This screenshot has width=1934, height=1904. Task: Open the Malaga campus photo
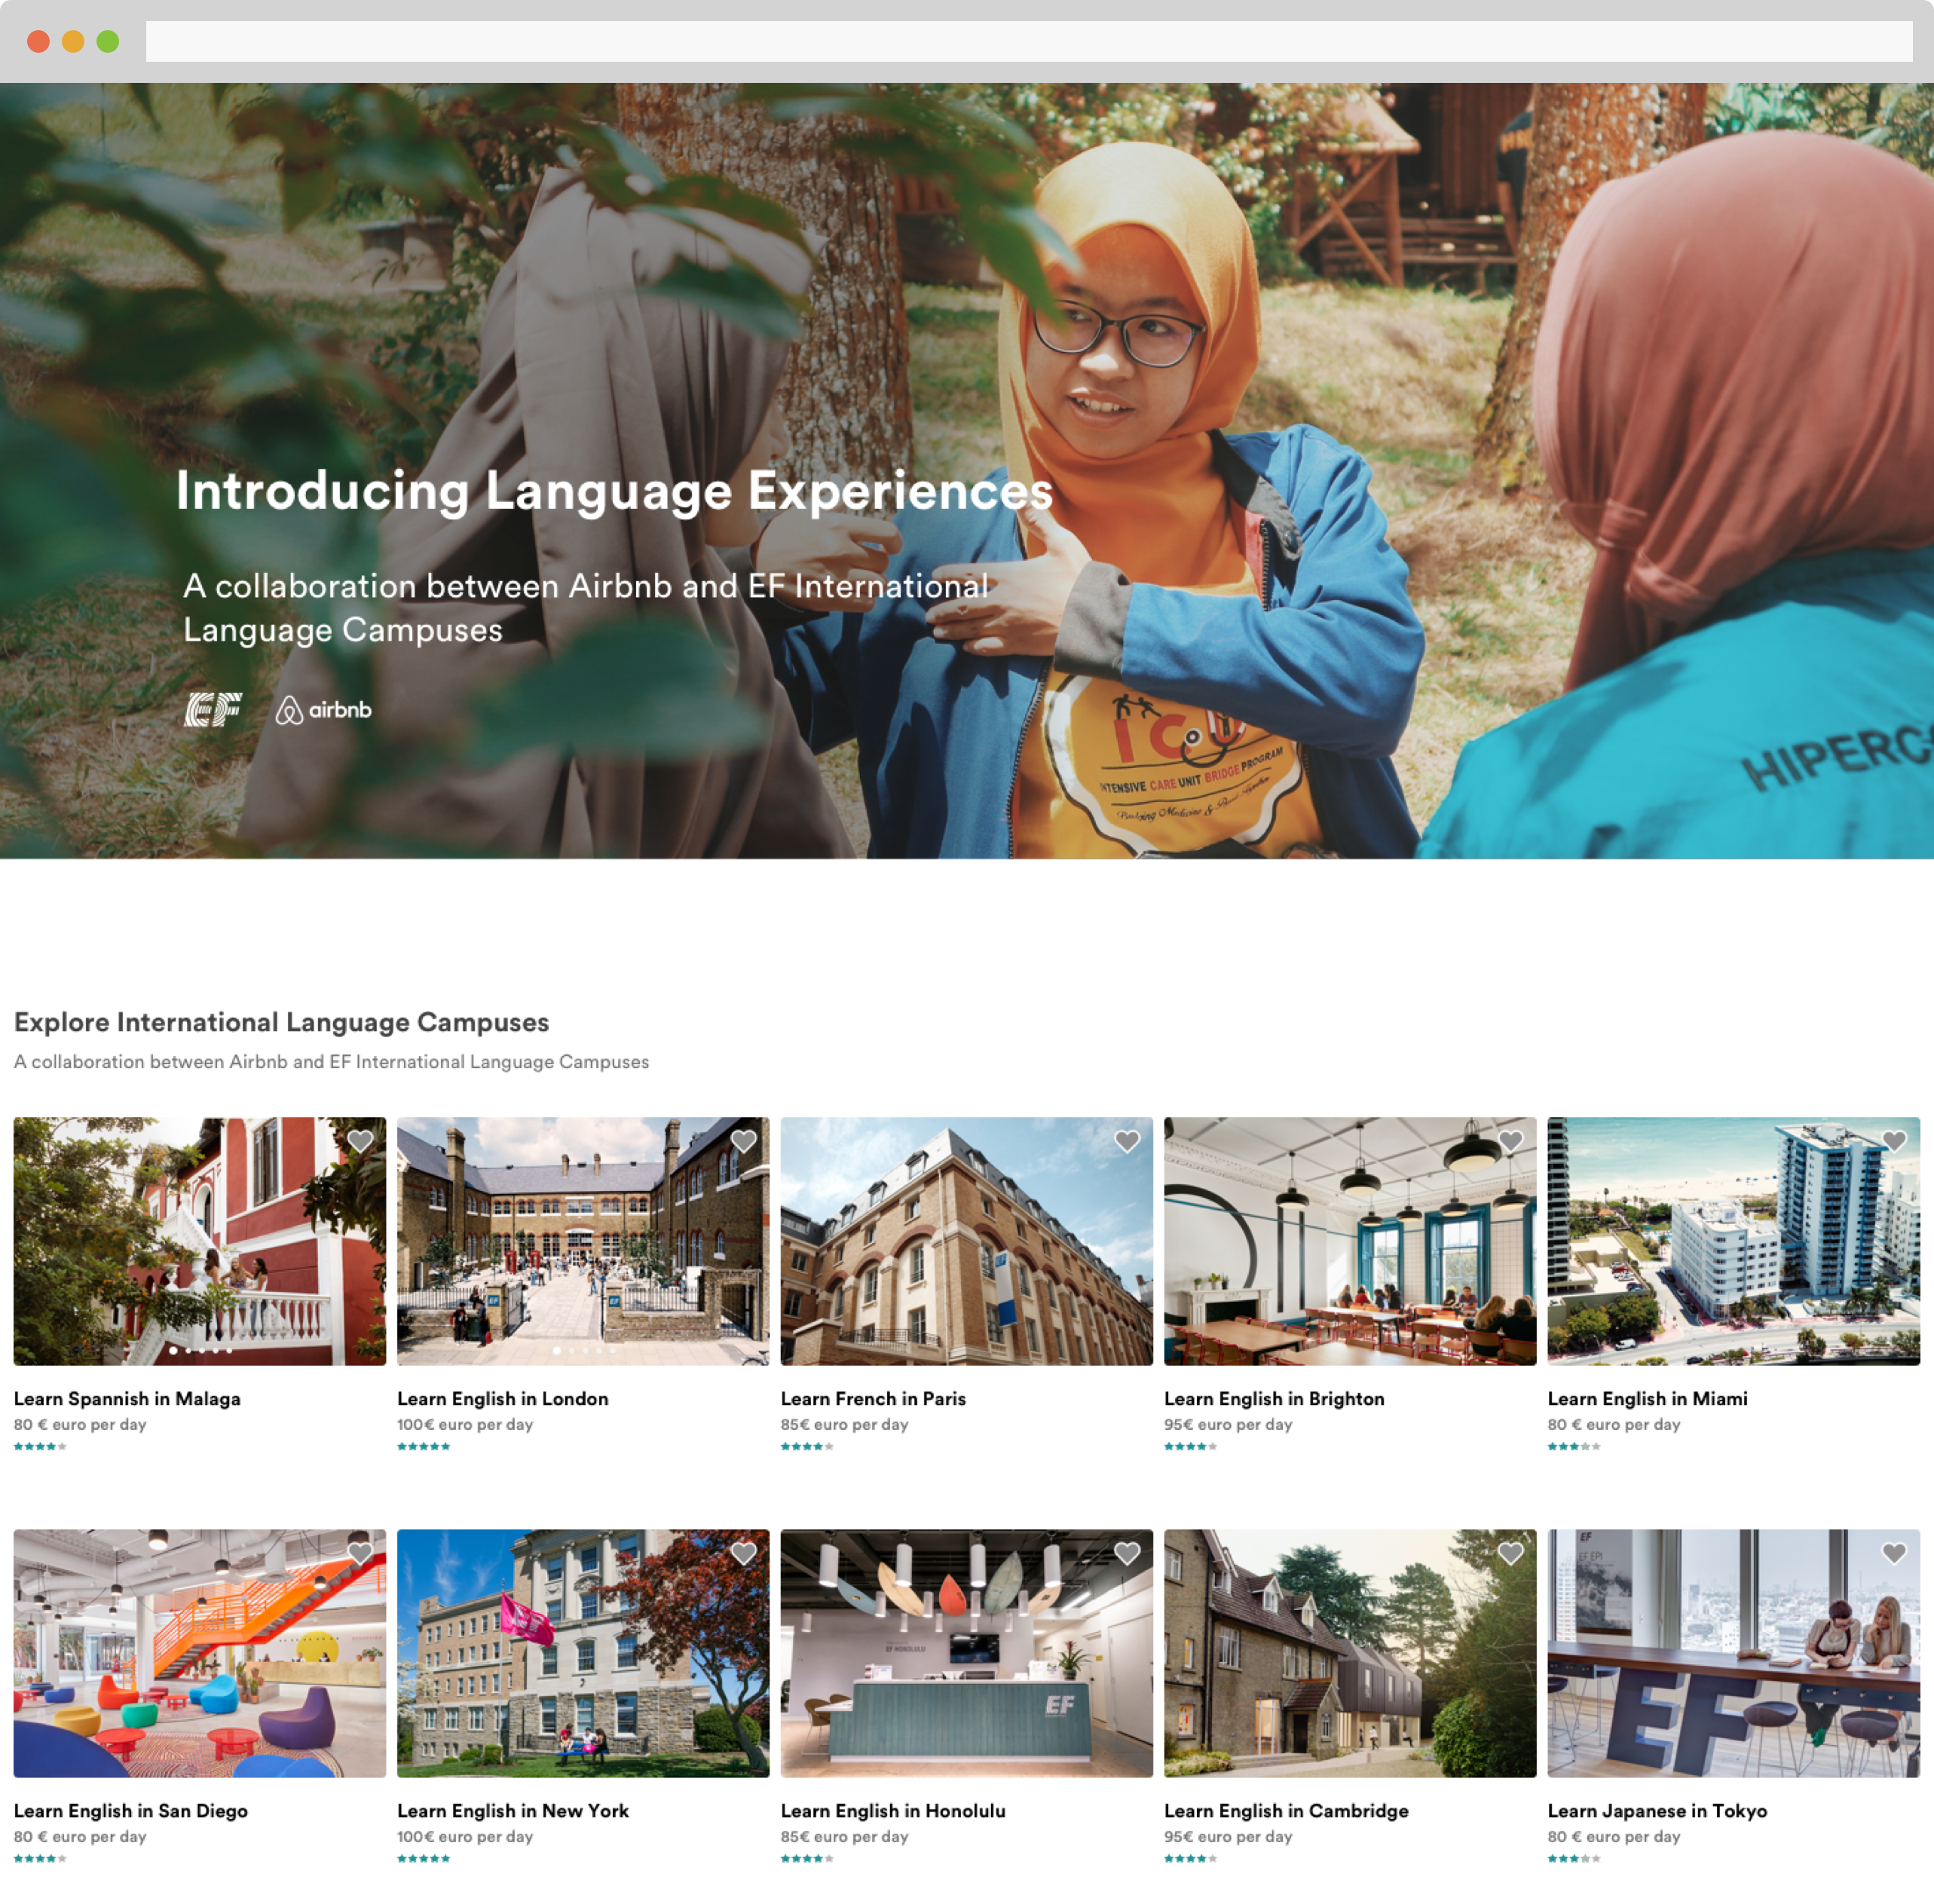(200, 1241)
